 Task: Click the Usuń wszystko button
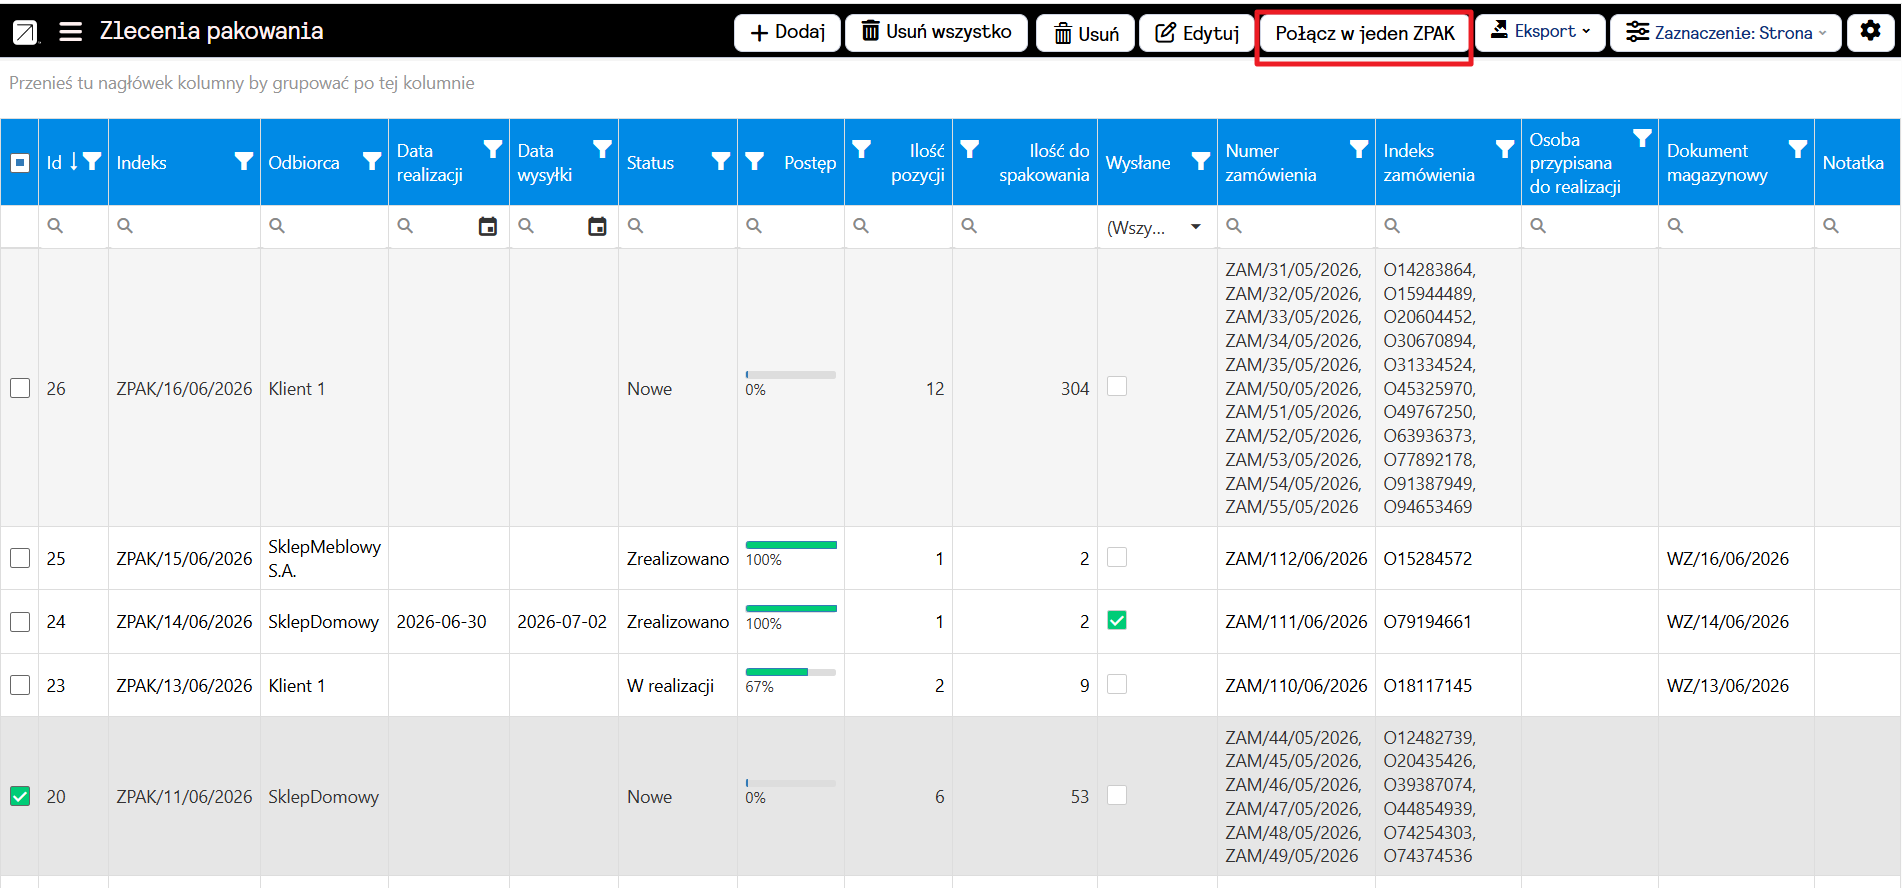coord(936,32)
